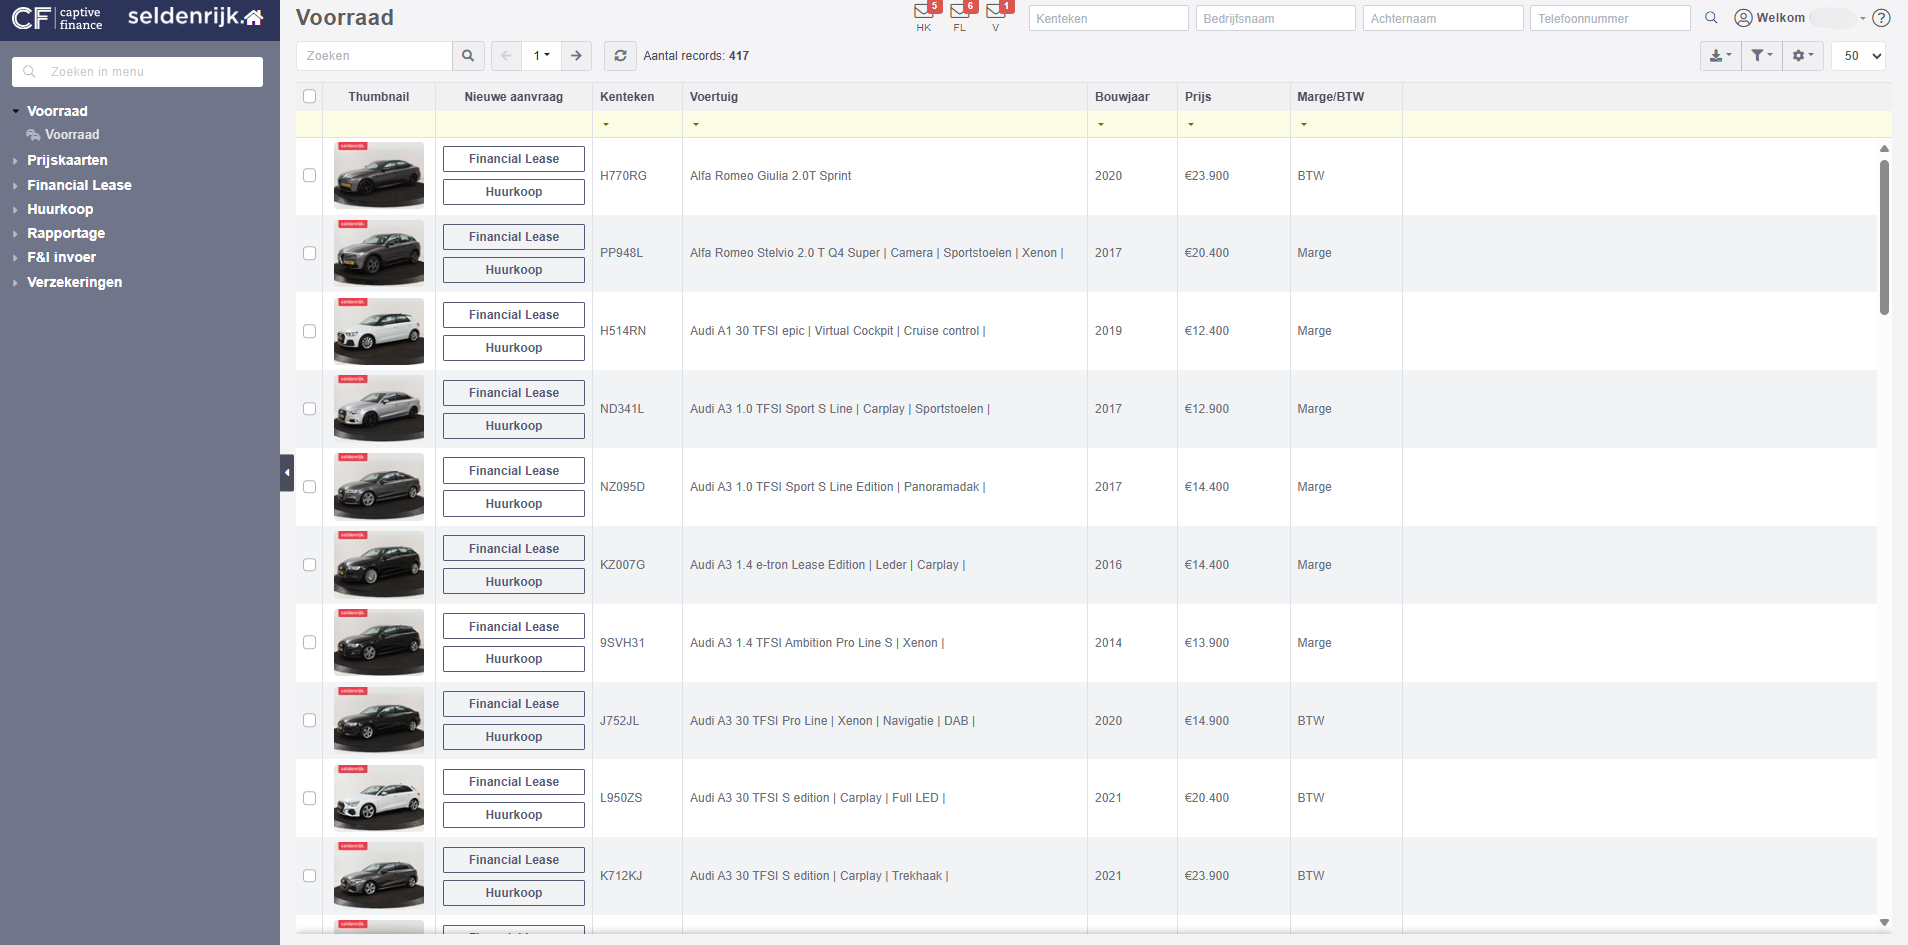Go to the next records page
The height and width of the screenshot is (945, 1908).
[x=576, y=56]
